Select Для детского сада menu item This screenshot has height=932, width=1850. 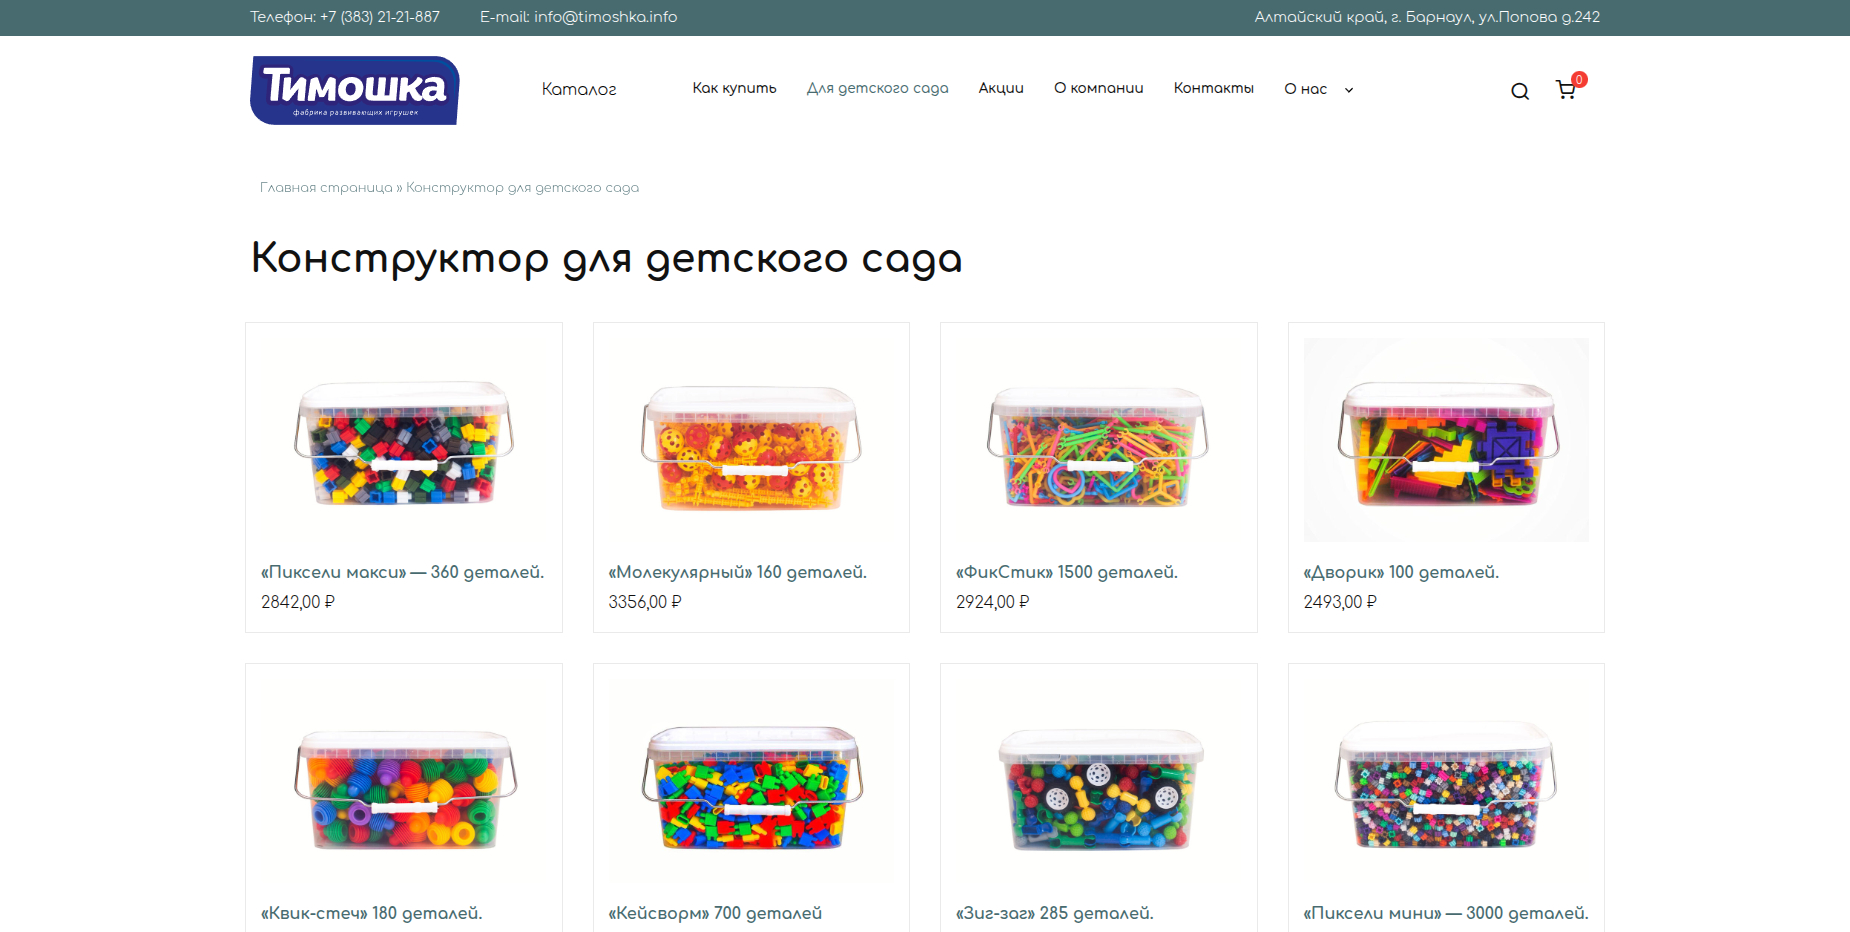coord(877,88)
